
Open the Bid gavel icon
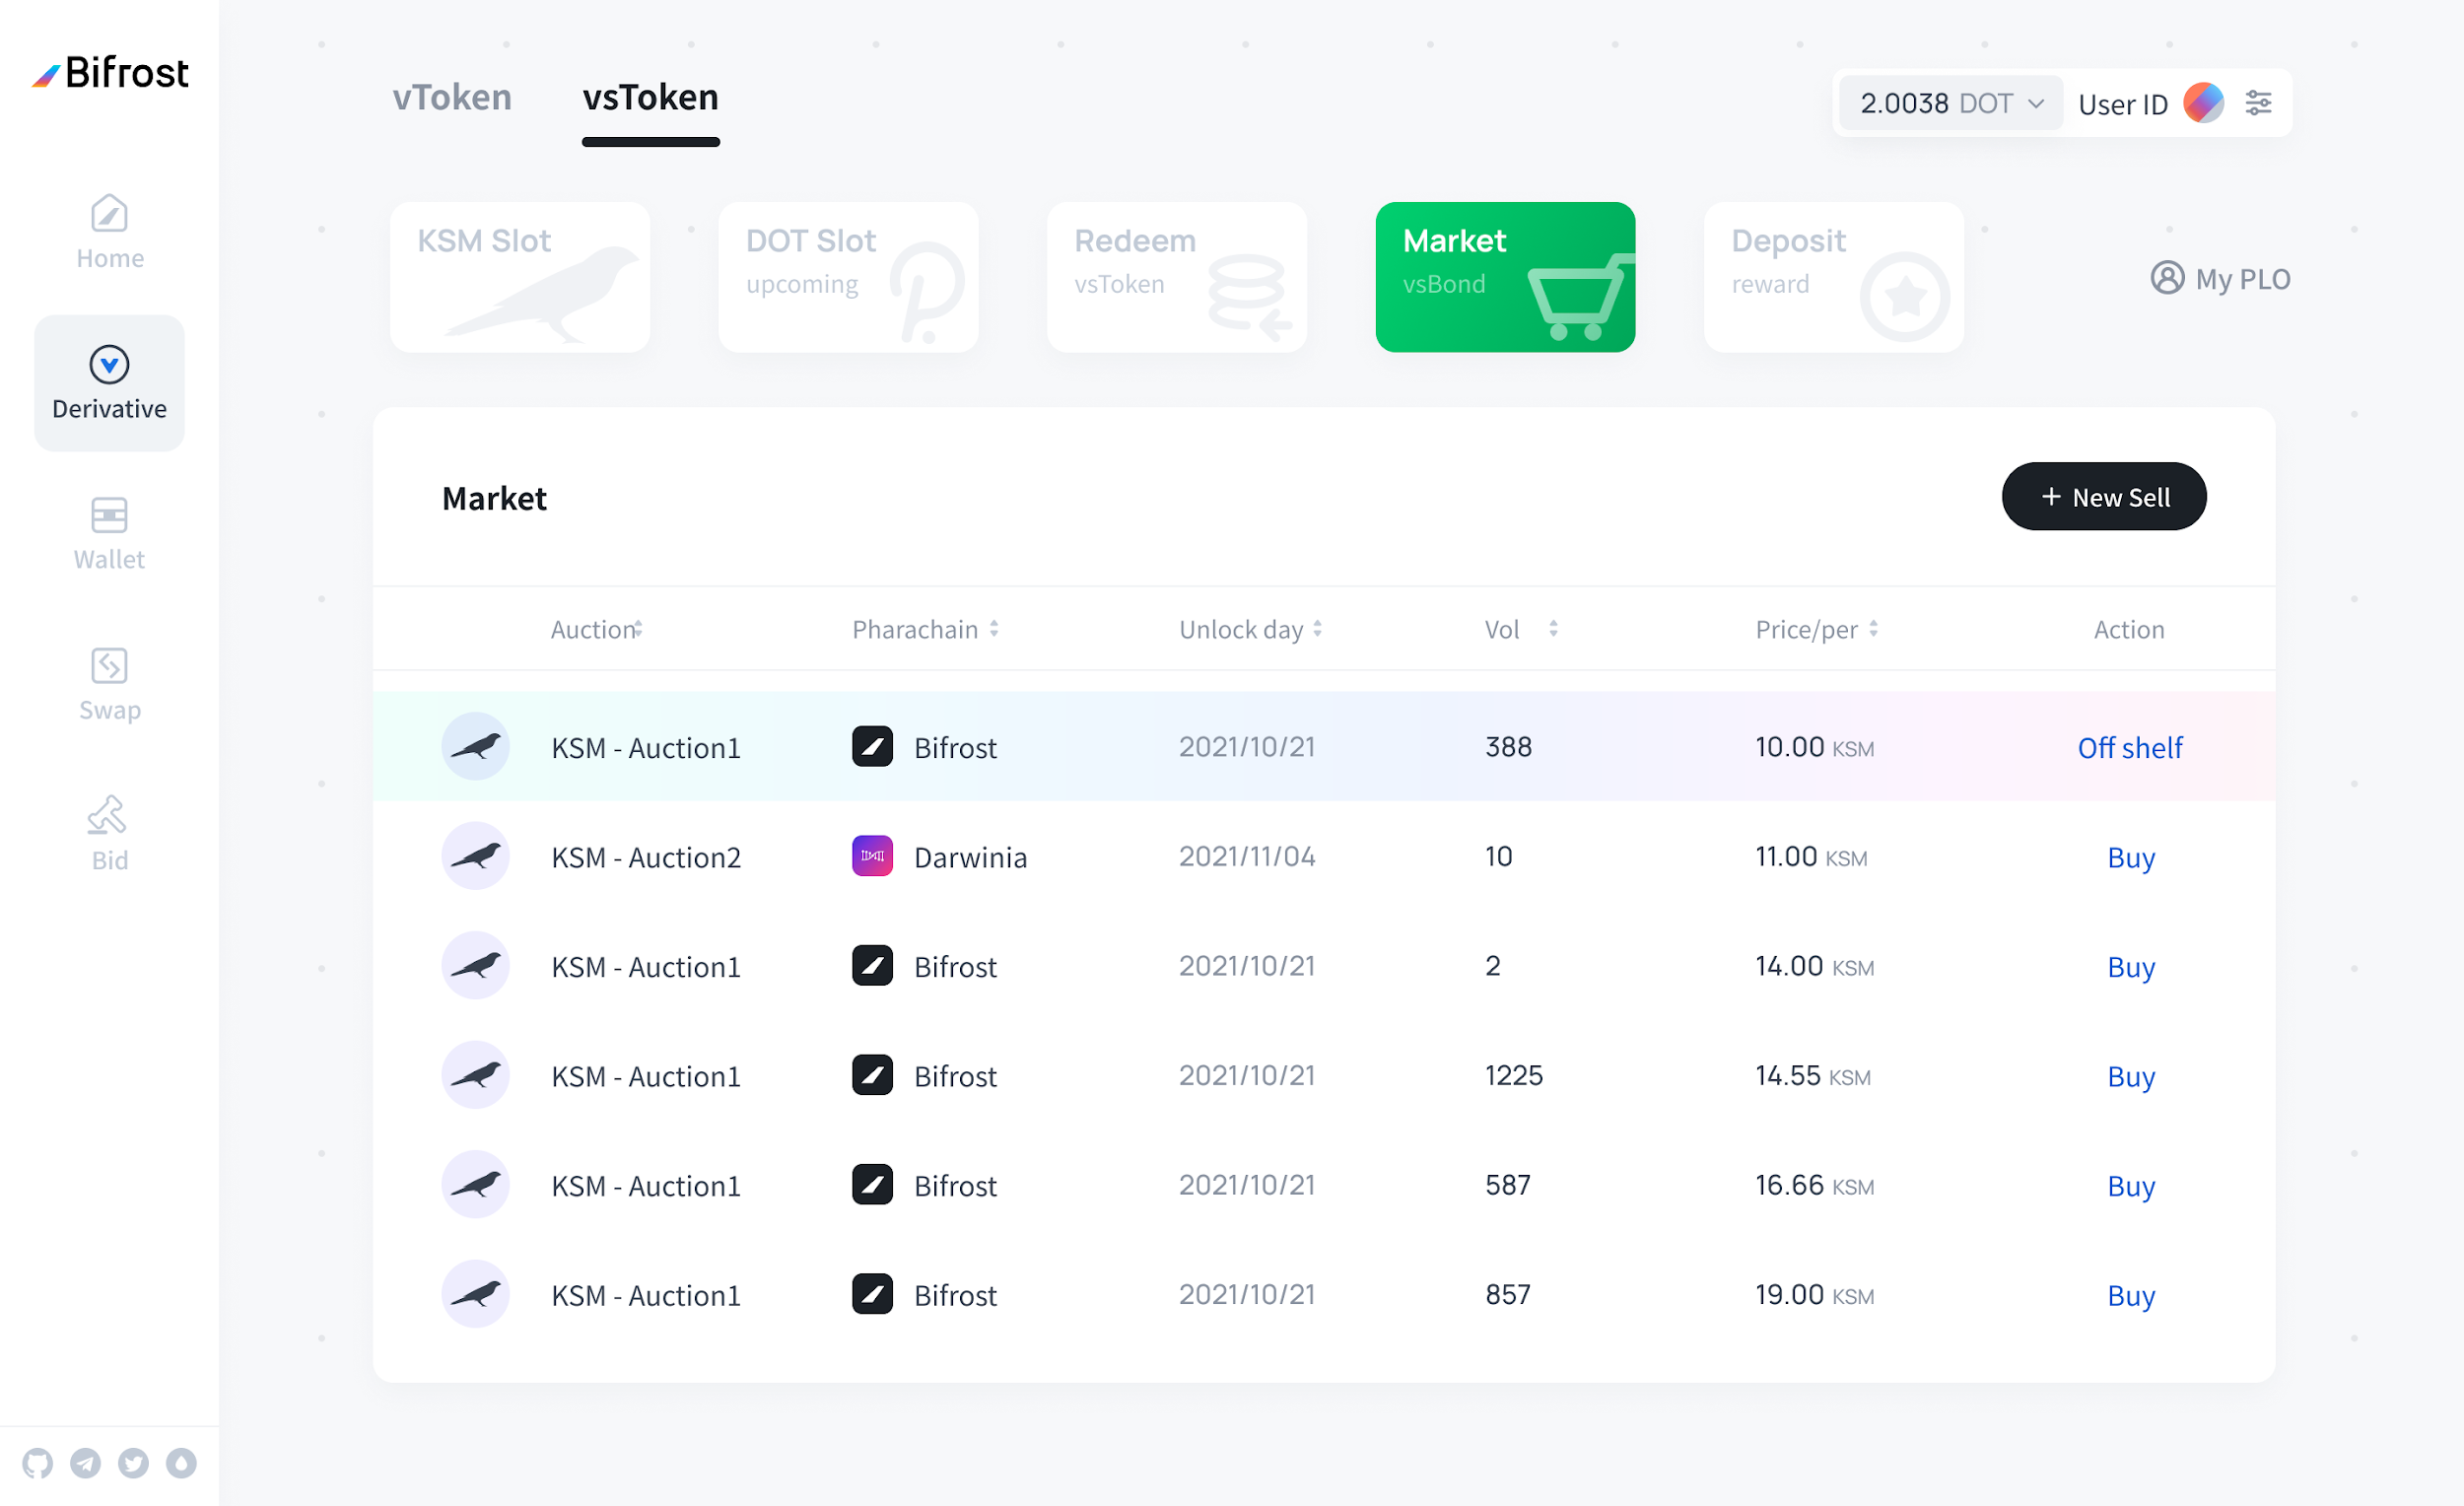coord(109,833)
